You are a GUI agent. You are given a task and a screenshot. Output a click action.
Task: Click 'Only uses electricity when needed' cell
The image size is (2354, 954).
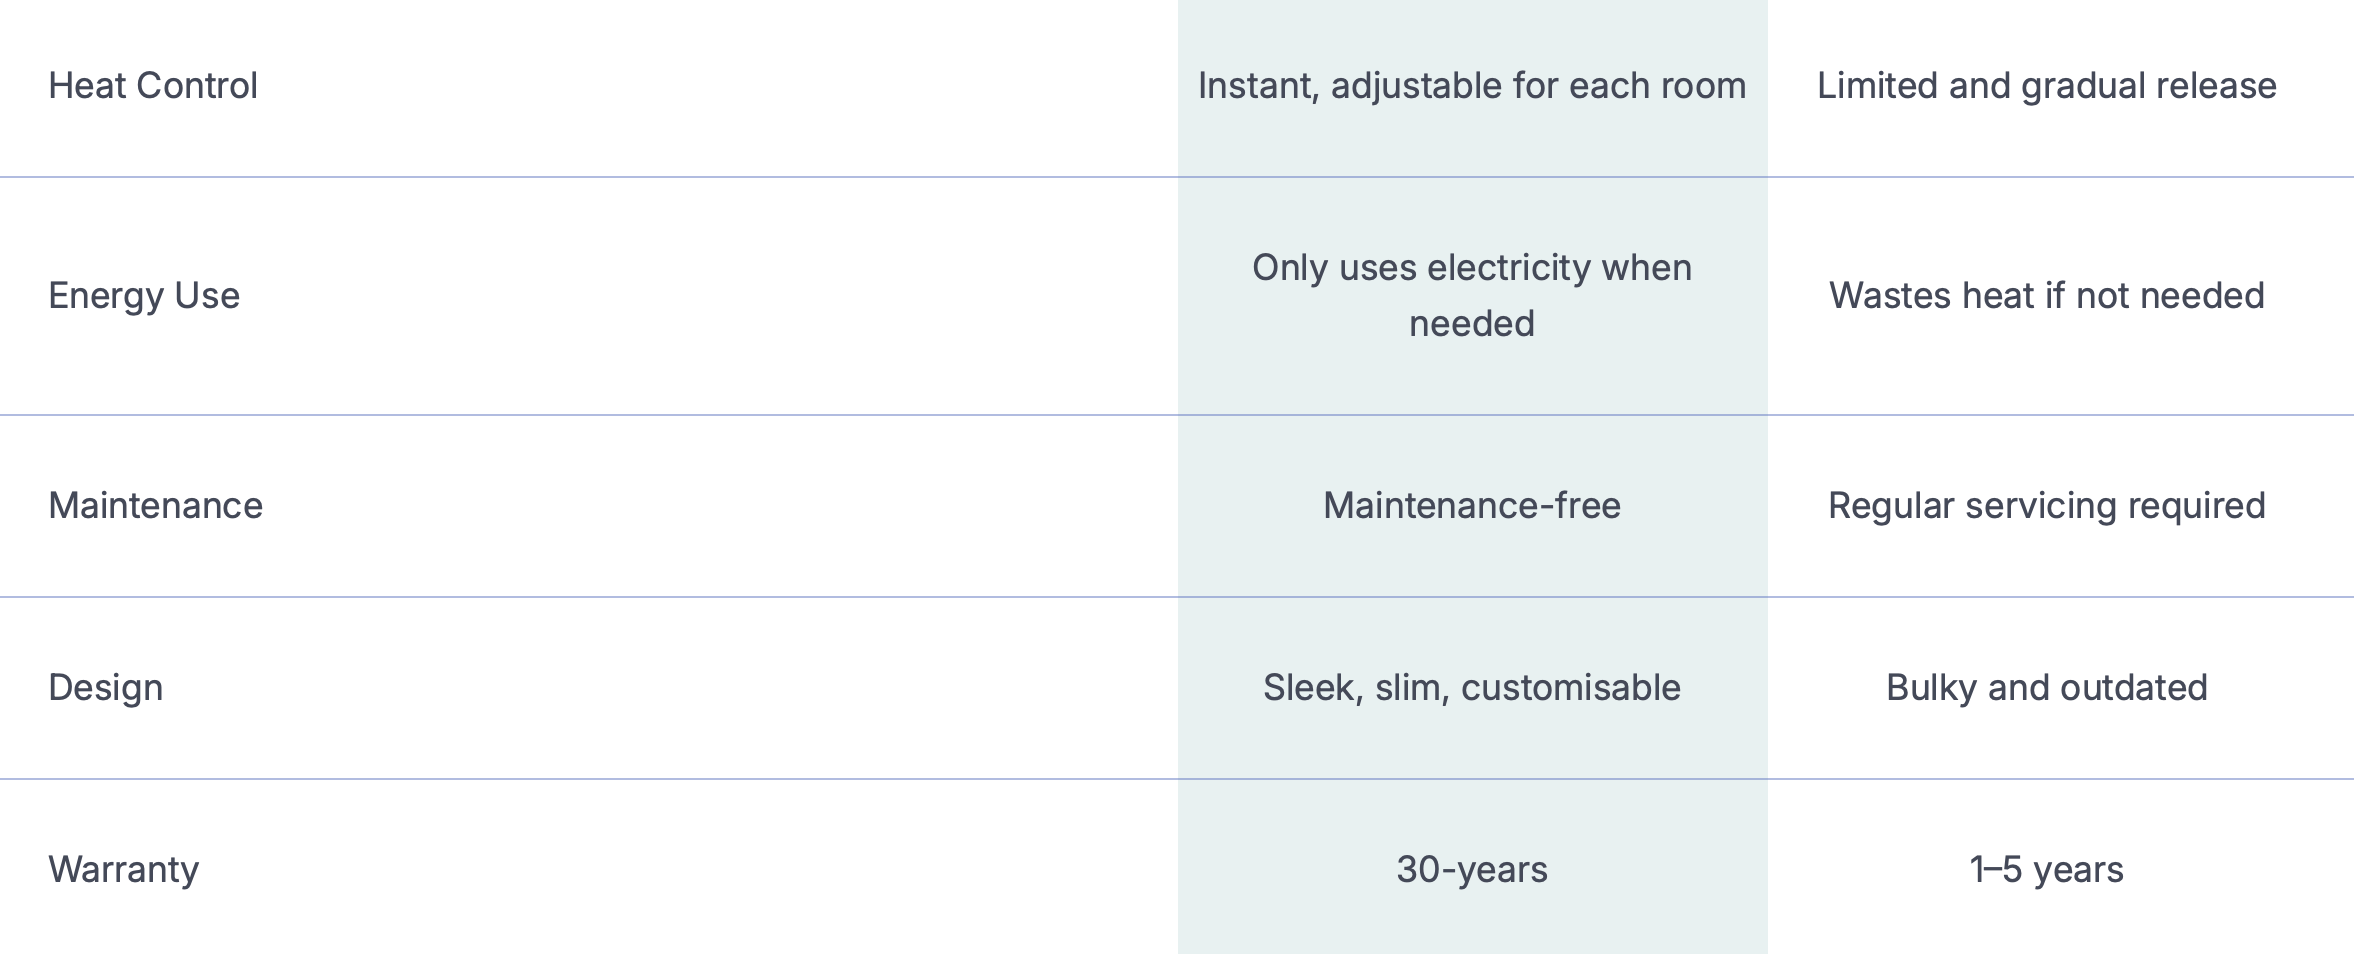click(1471, 295)
